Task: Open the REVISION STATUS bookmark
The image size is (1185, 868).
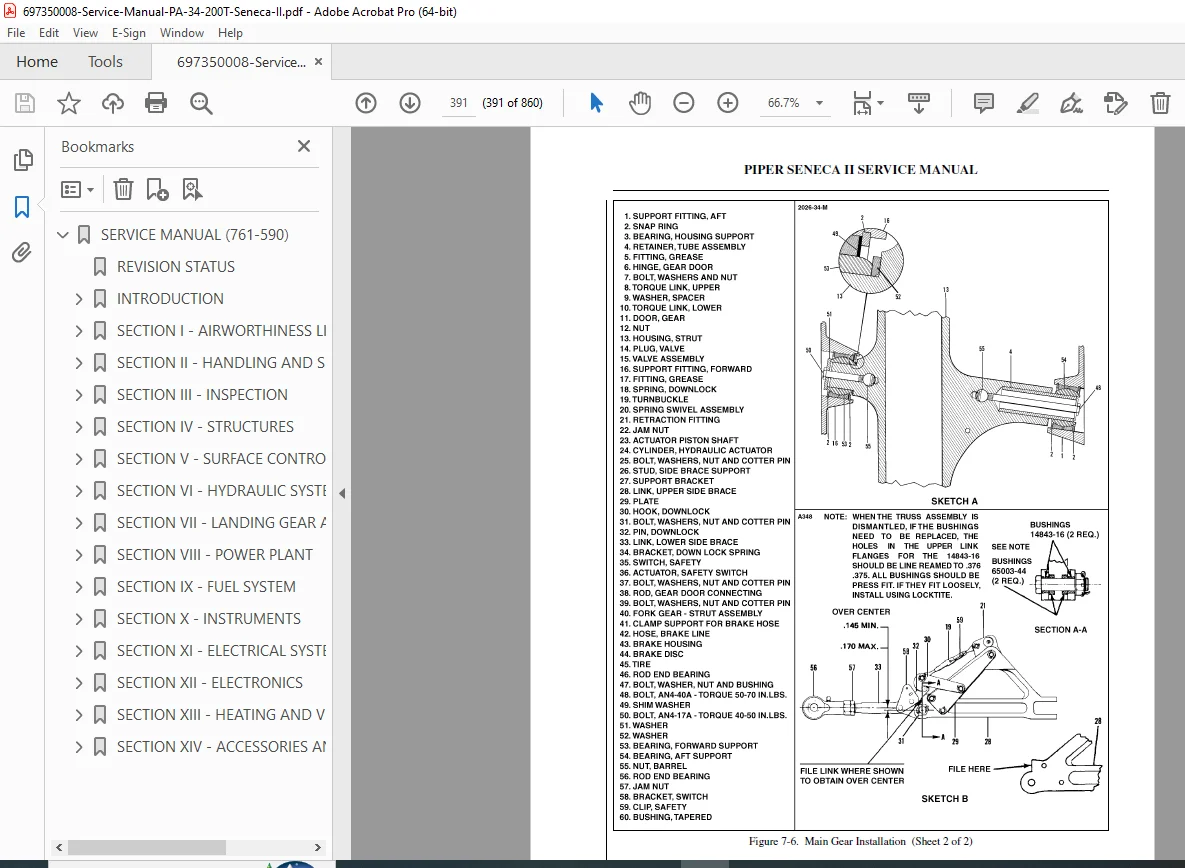Action: tap(175, 267)
